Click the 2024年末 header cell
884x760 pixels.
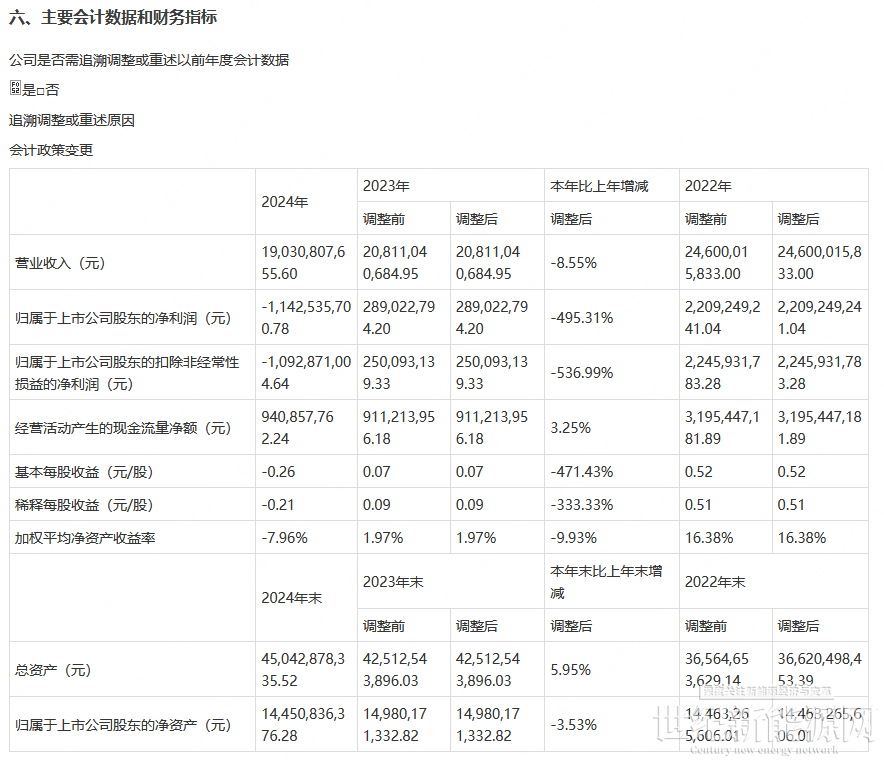(x=291, y=598)
